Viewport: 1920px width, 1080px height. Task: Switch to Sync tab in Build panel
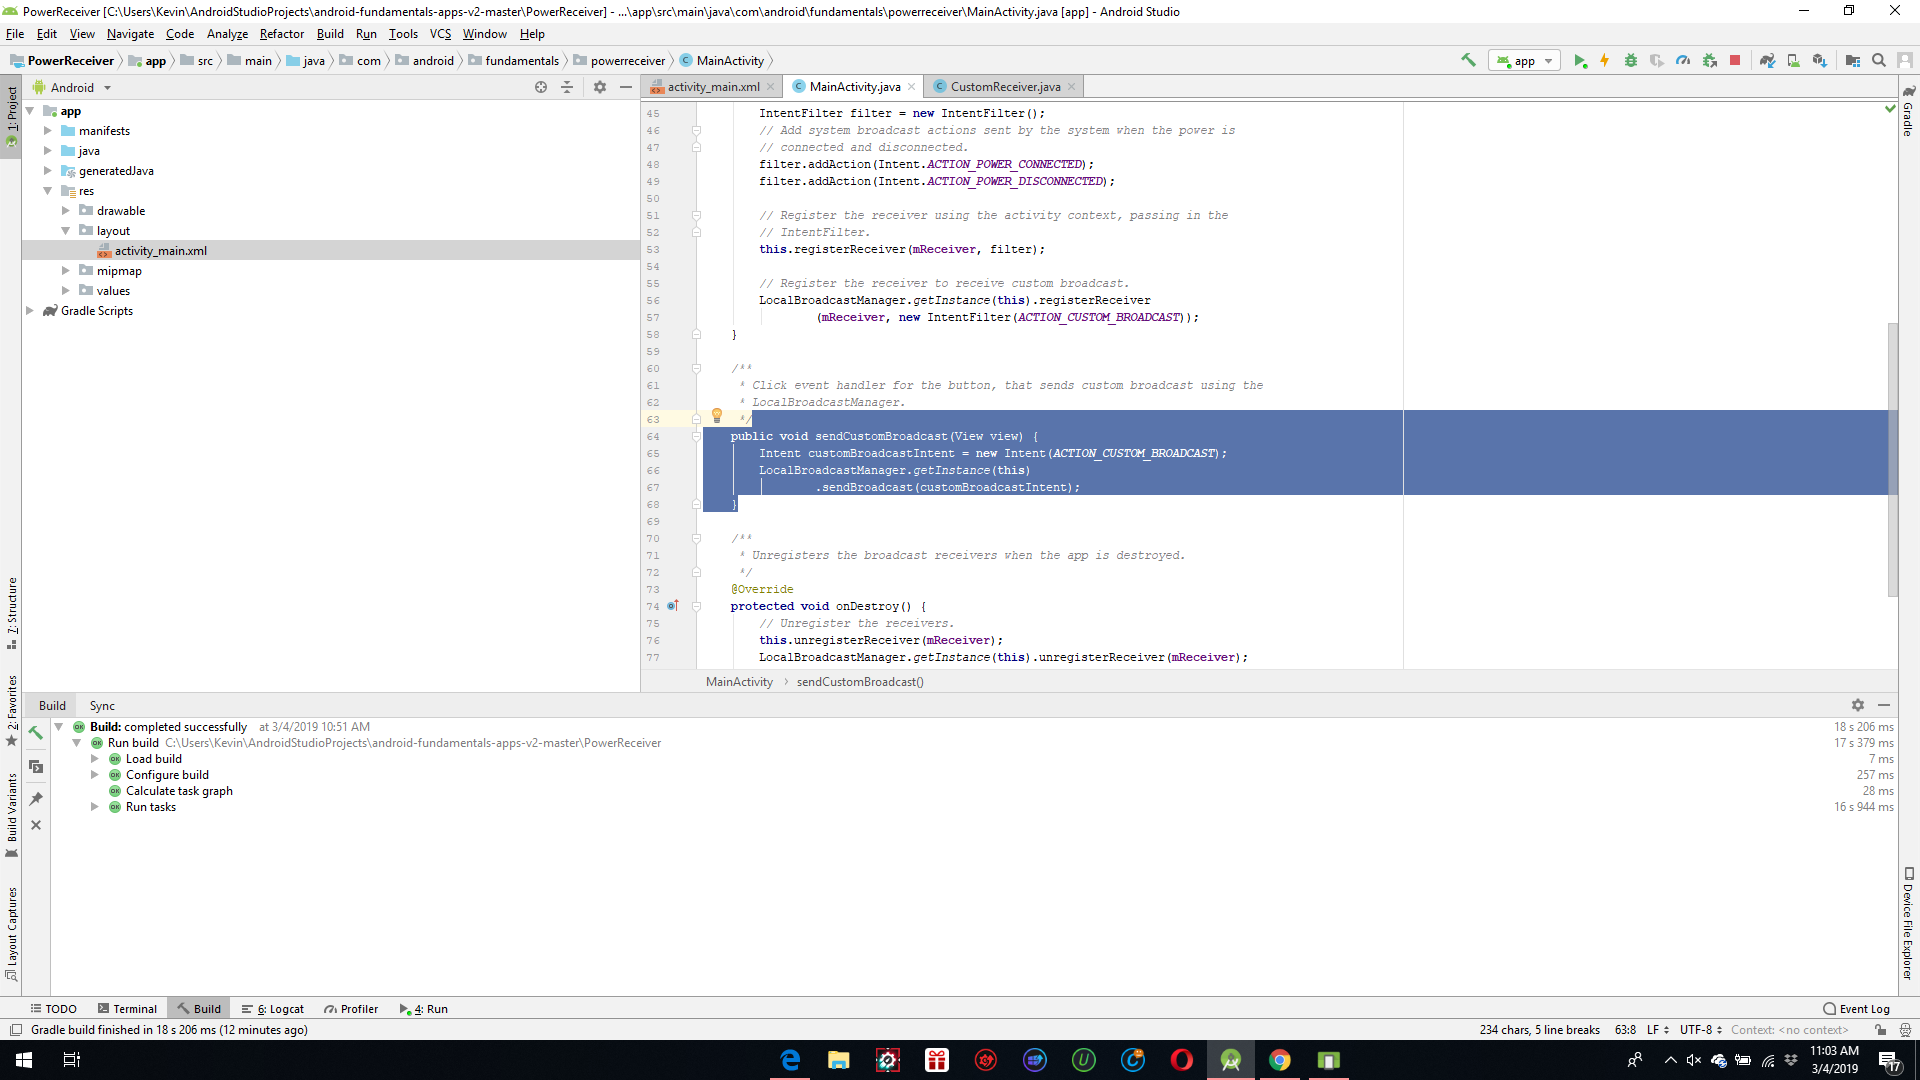[x=102, y=705]
